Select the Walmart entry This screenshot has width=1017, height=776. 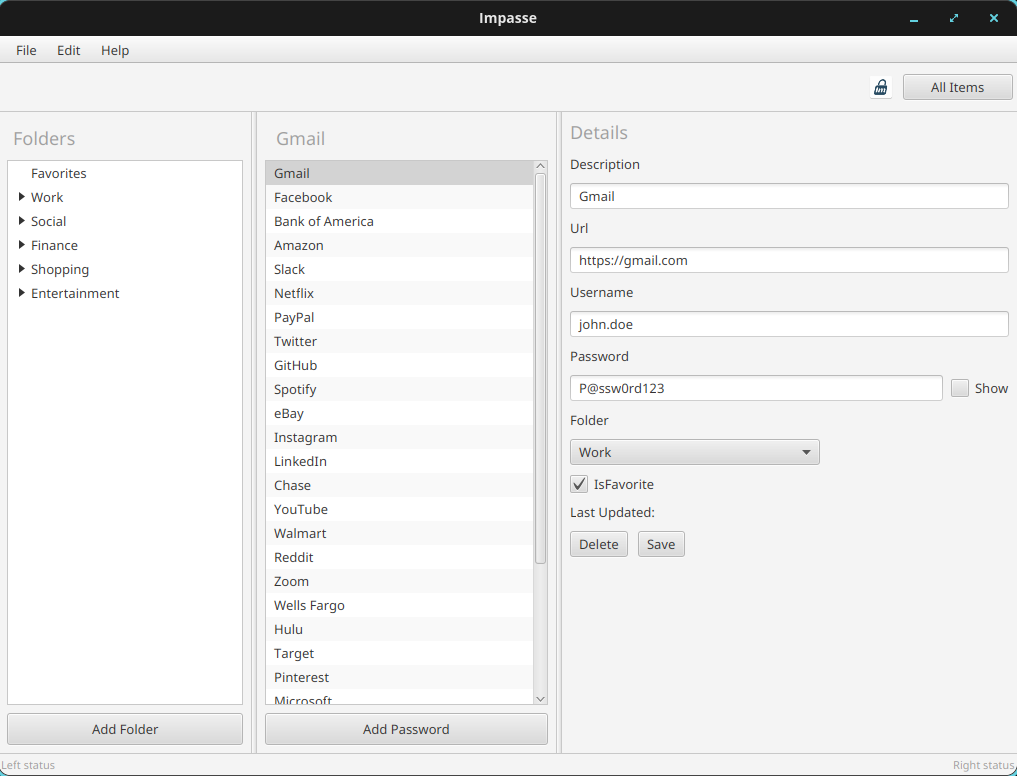click(x=399, y=533)
